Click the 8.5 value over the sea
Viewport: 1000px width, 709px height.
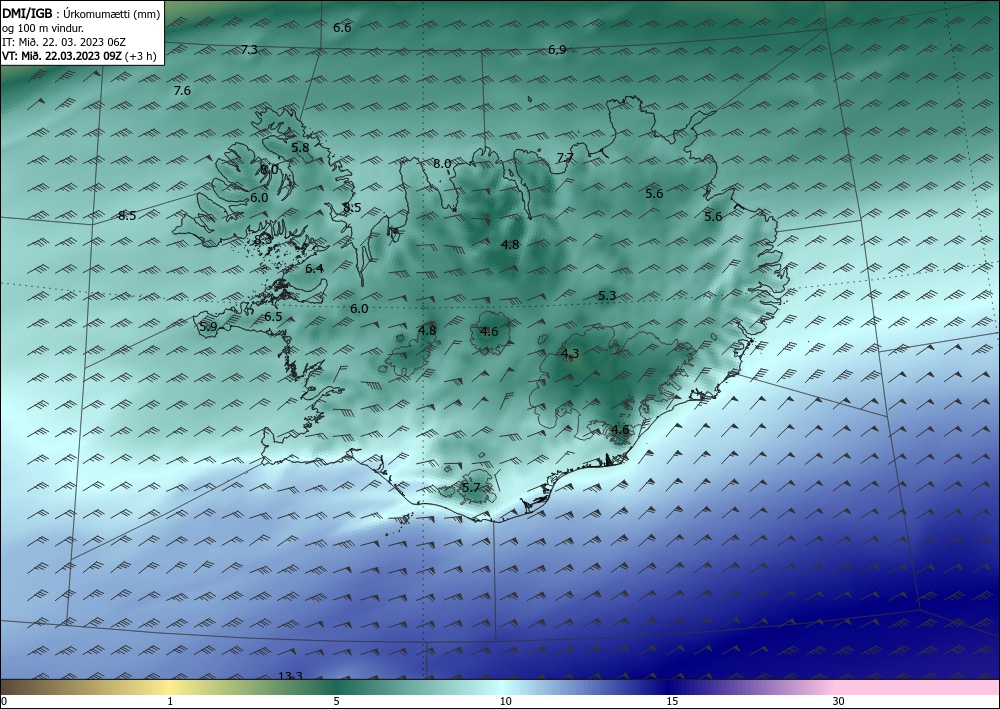pyautogui.click(x=127, y=216)
